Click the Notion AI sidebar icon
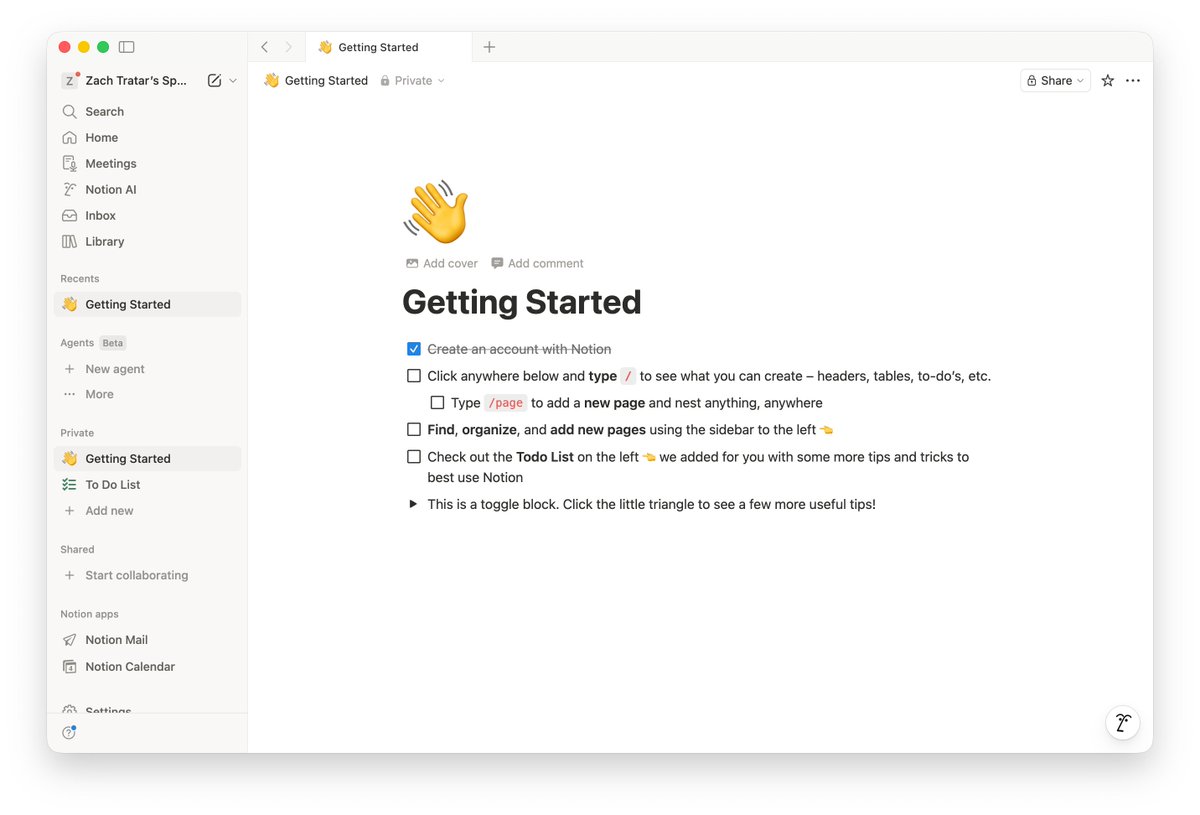This screenshot has width=1200, height=815. [69, 190]
